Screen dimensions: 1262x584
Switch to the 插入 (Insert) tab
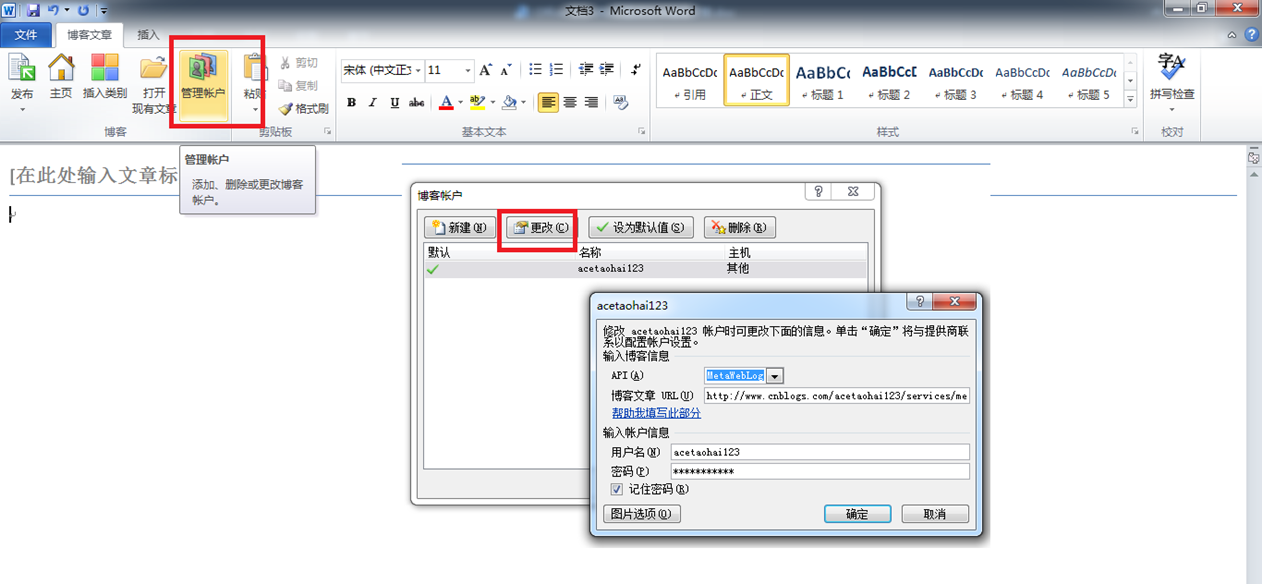click(148, 34)
